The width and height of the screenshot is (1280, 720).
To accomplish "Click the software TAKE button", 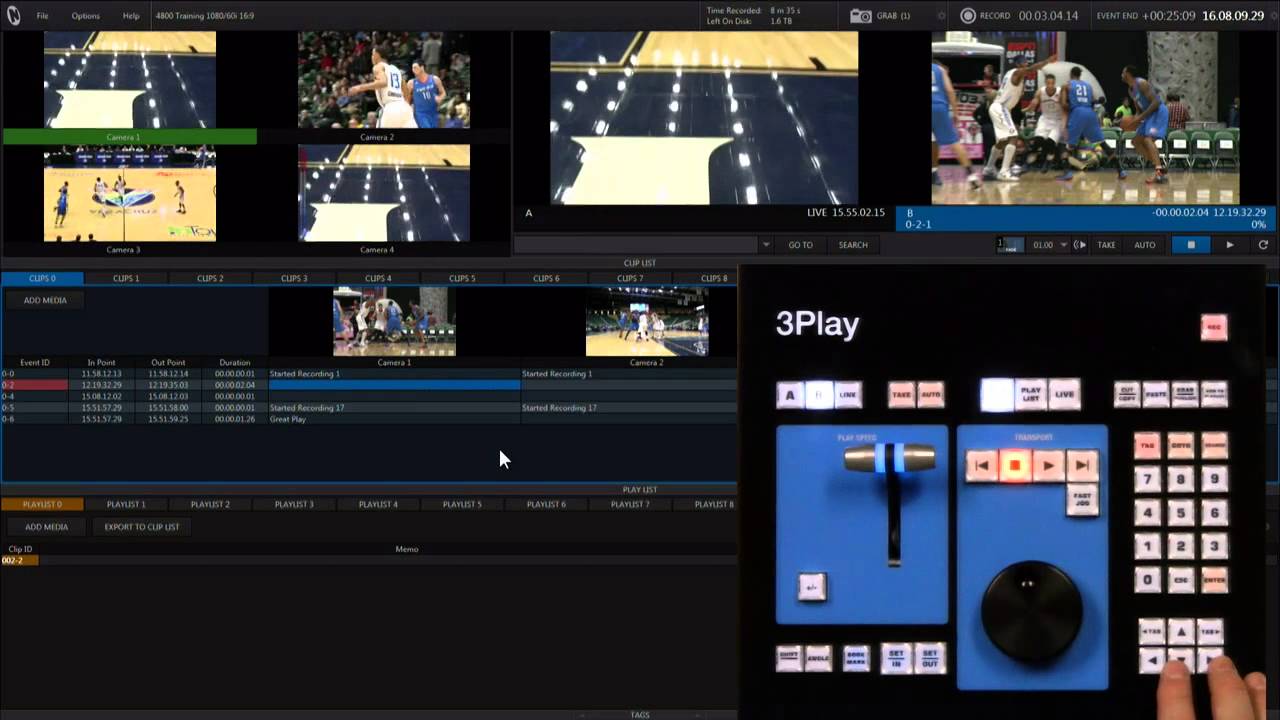I will click(1106, 245).
